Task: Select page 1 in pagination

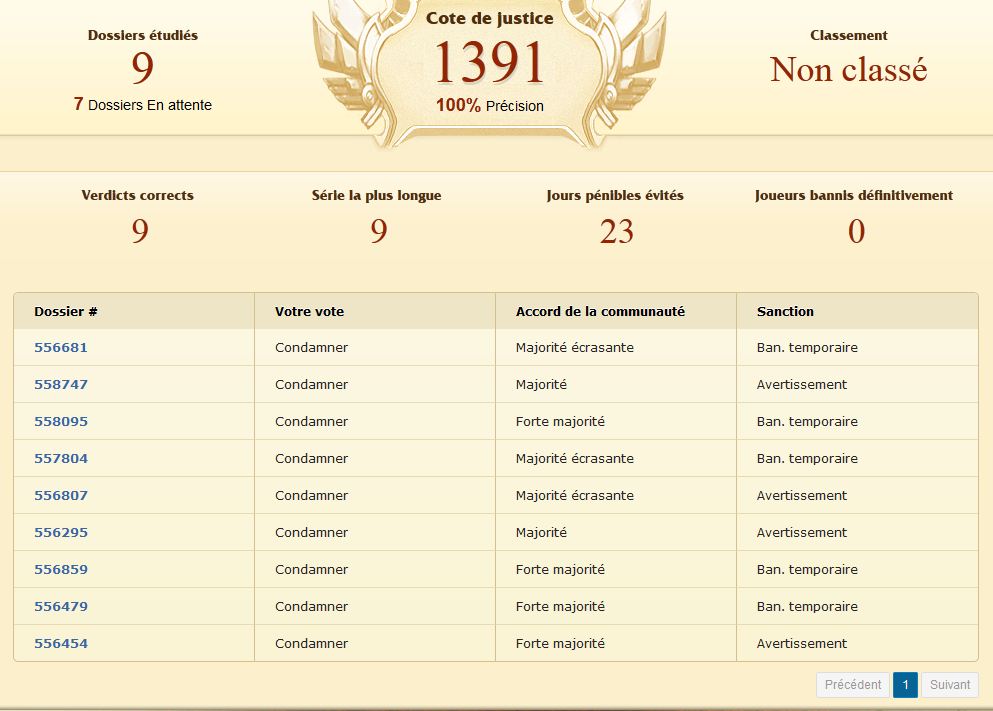Action: (905, 685)
